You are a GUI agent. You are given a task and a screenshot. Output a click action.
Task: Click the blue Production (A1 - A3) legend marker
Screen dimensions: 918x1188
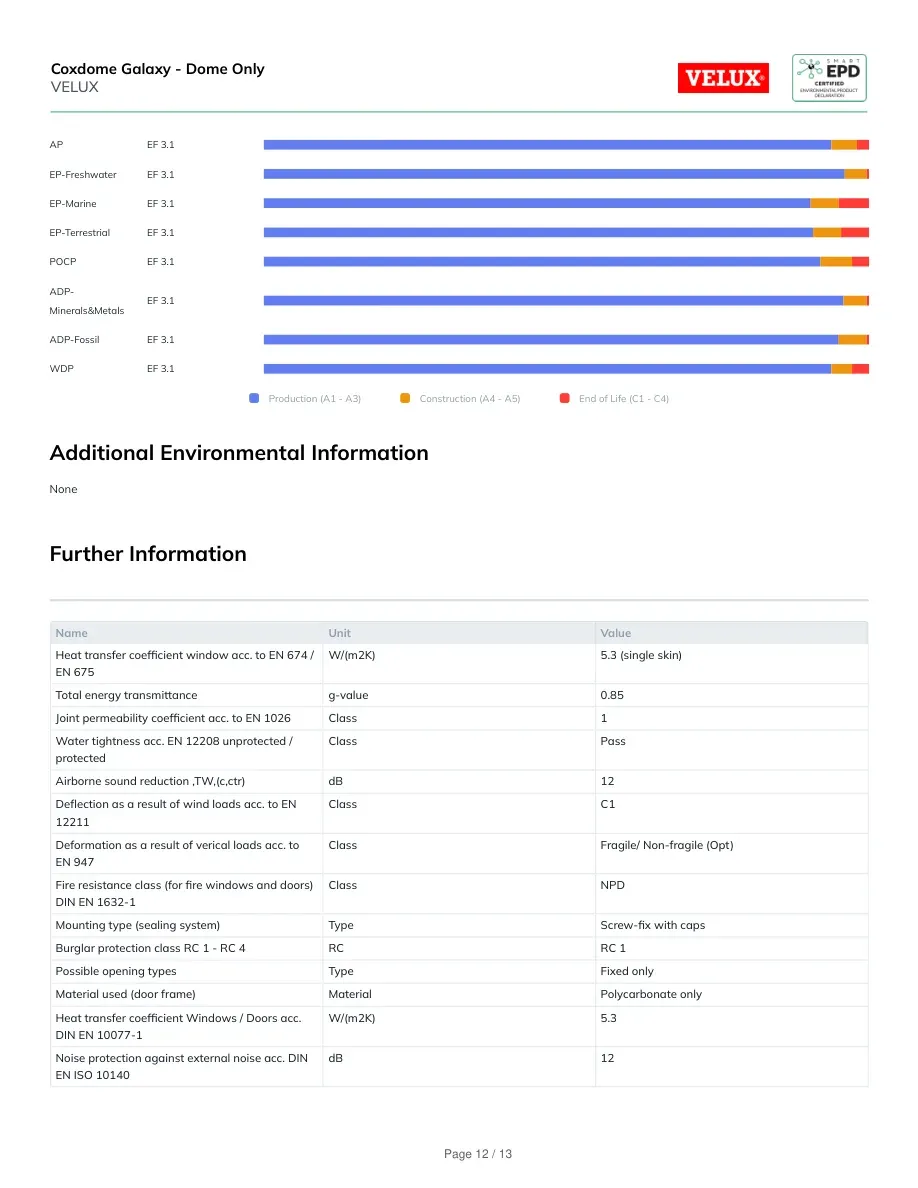click(254, 399)
